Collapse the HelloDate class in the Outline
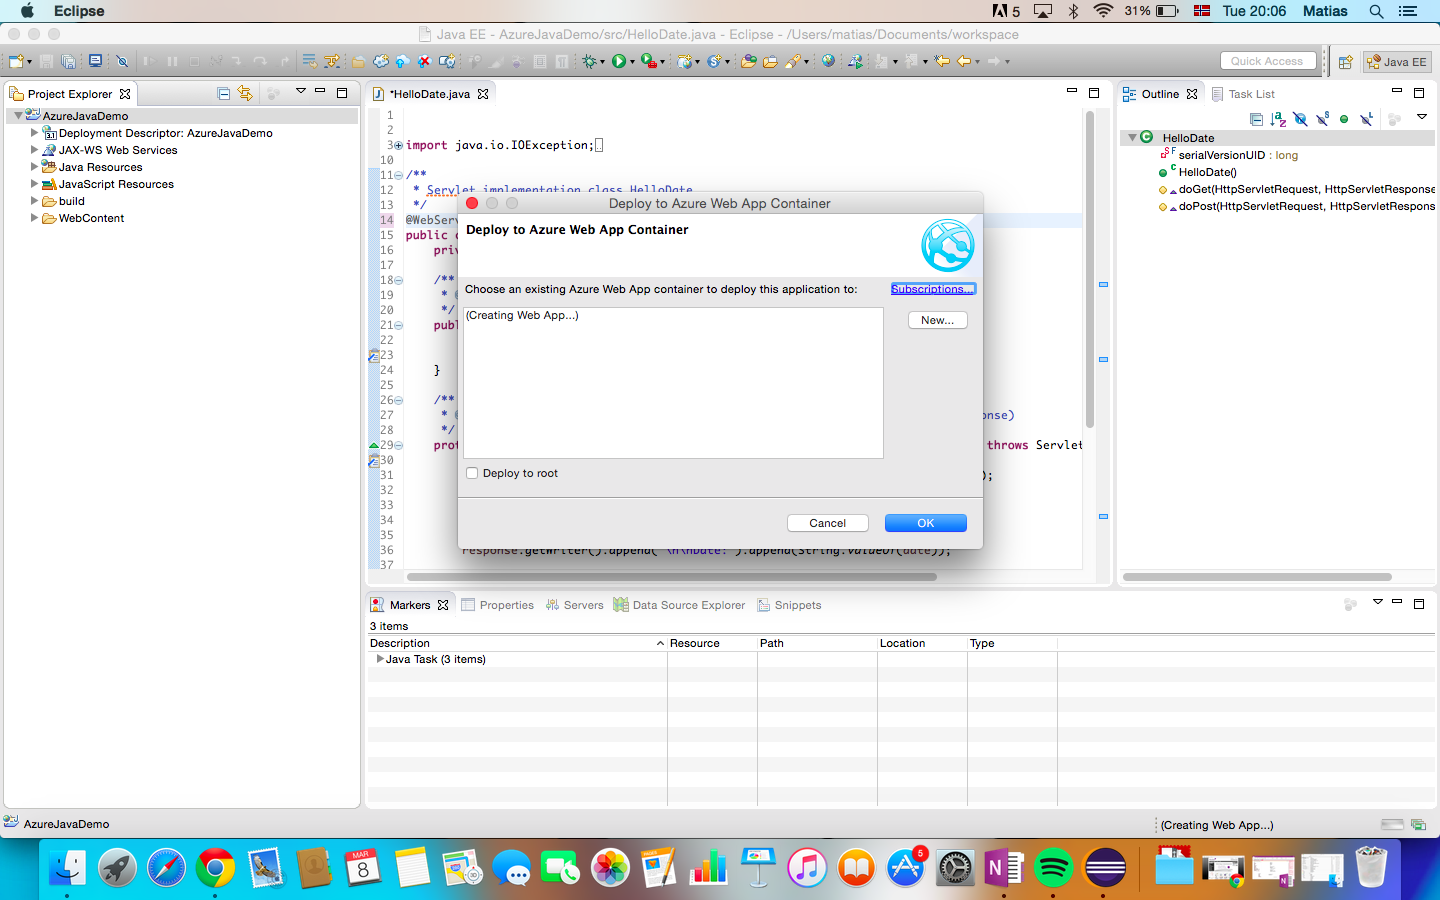The image size is (1440, 900). (x=1132, y=138)
